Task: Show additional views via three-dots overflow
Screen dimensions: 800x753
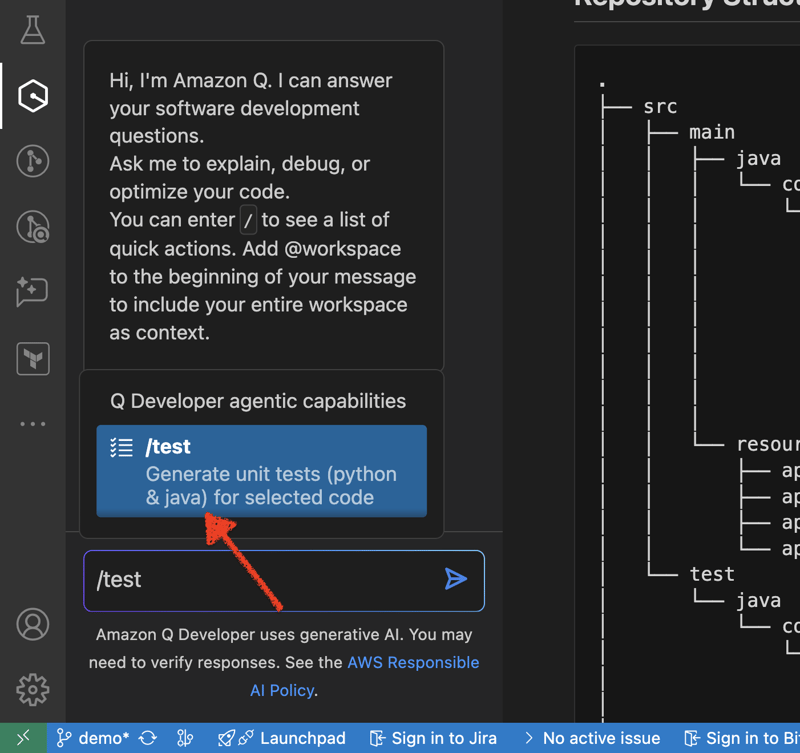Action: [33, 424]
